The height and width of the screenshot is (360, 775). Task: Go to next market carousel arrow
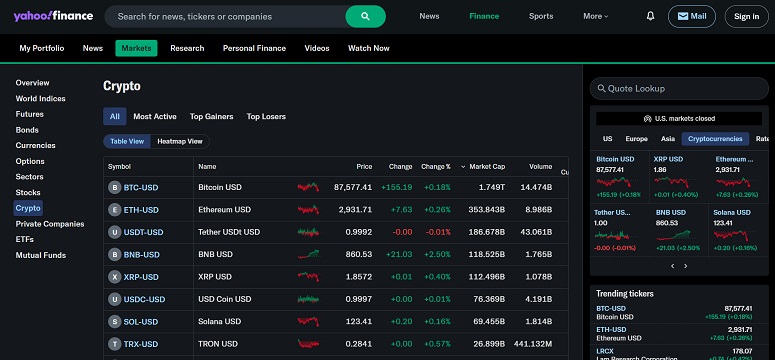(686, 266)
